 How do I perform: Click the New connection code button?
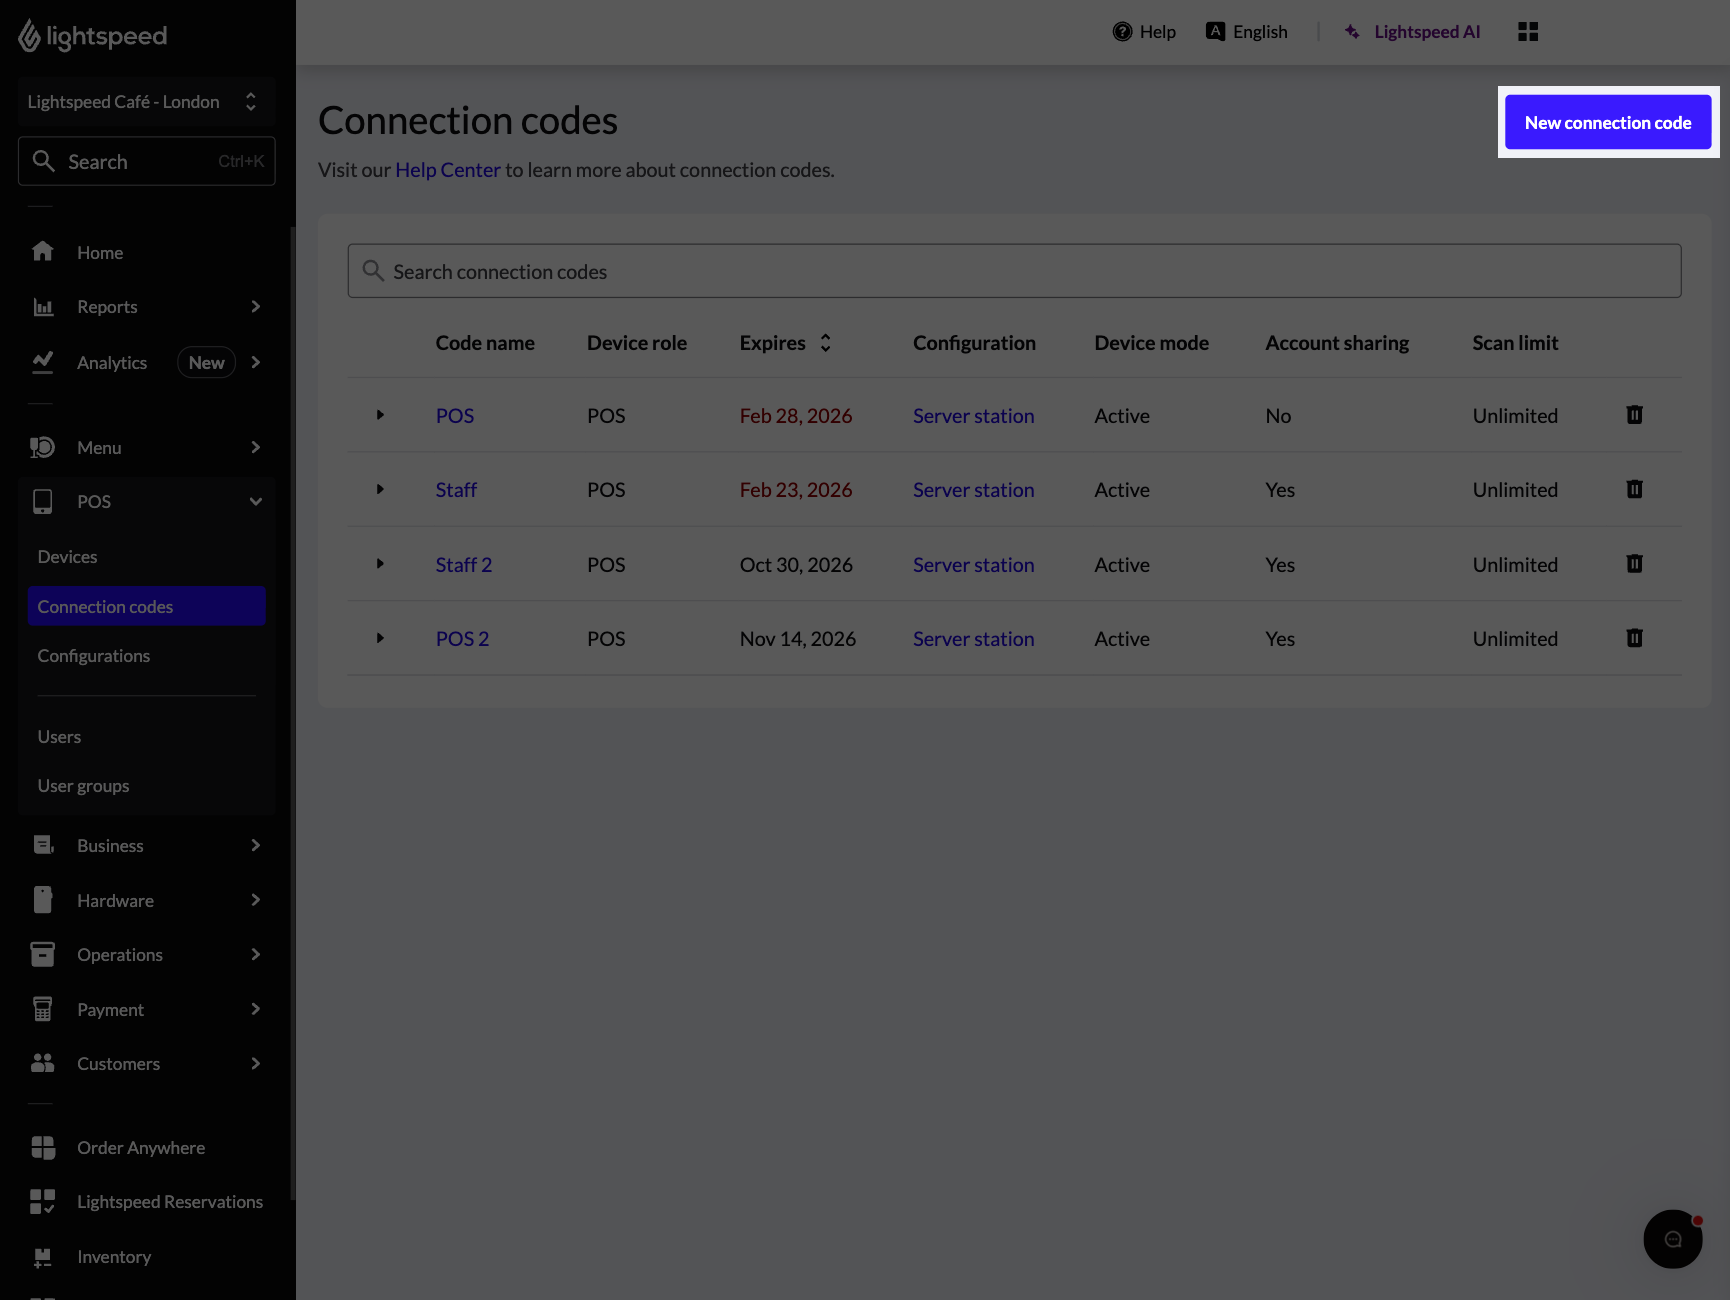pos(1606,122)
